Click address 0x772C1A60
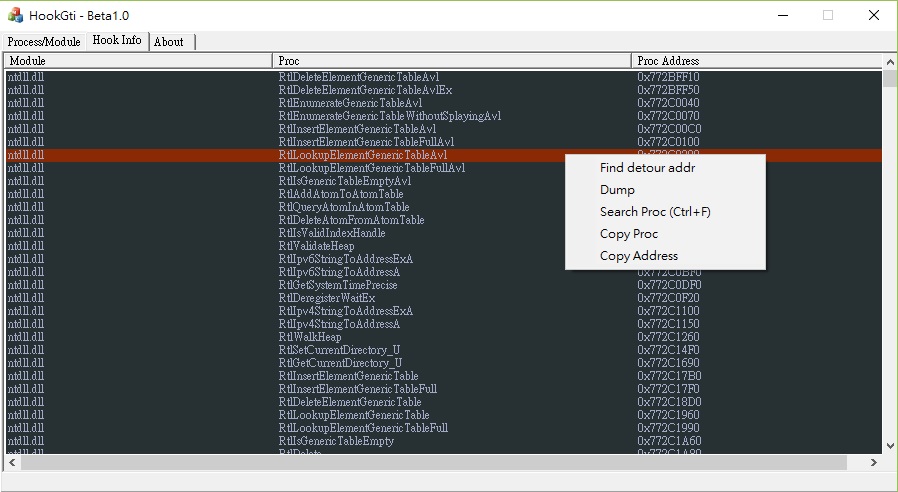Screen dimensions: 898x492 pyautogui.click(x=669, y=441)
